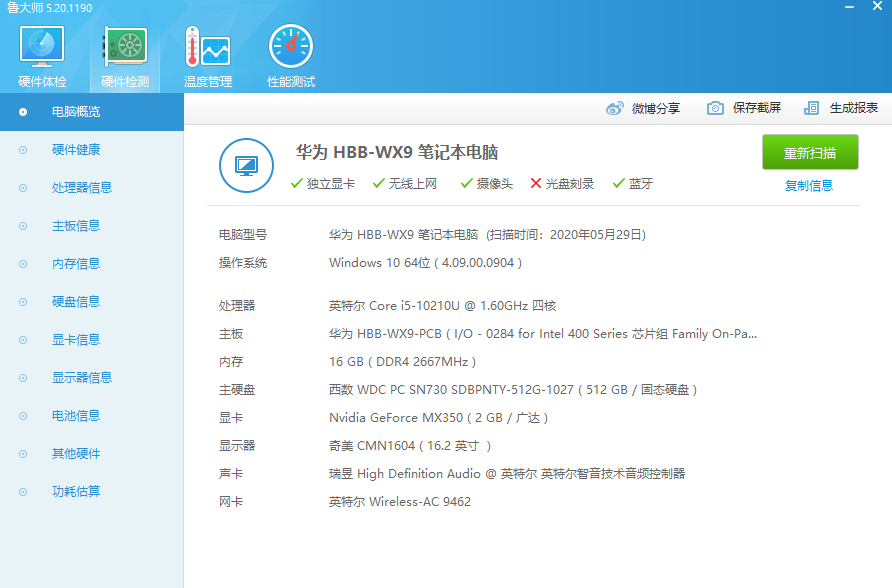Click the 鲁大师 5.20.1190 window title
The width and height of the screenshot is (892, 588).
(x=49, y=8)
